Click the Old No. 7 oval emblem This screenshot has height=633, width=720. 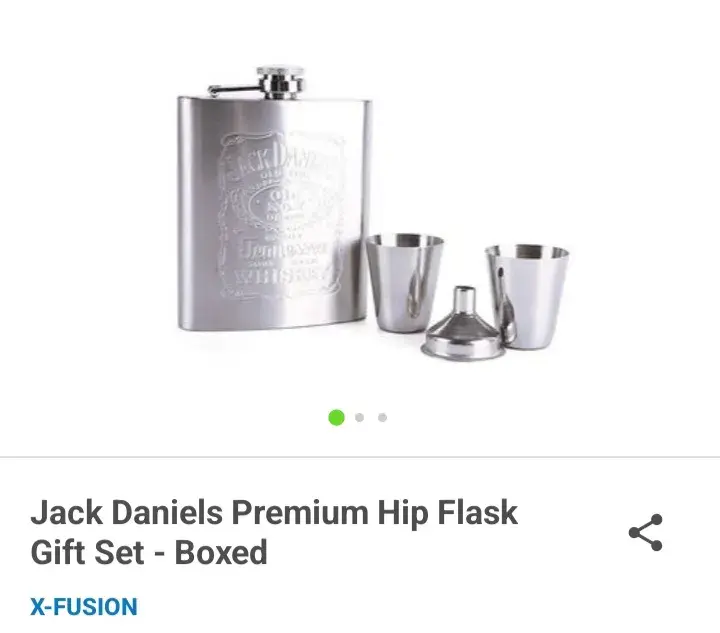[281, 206]
